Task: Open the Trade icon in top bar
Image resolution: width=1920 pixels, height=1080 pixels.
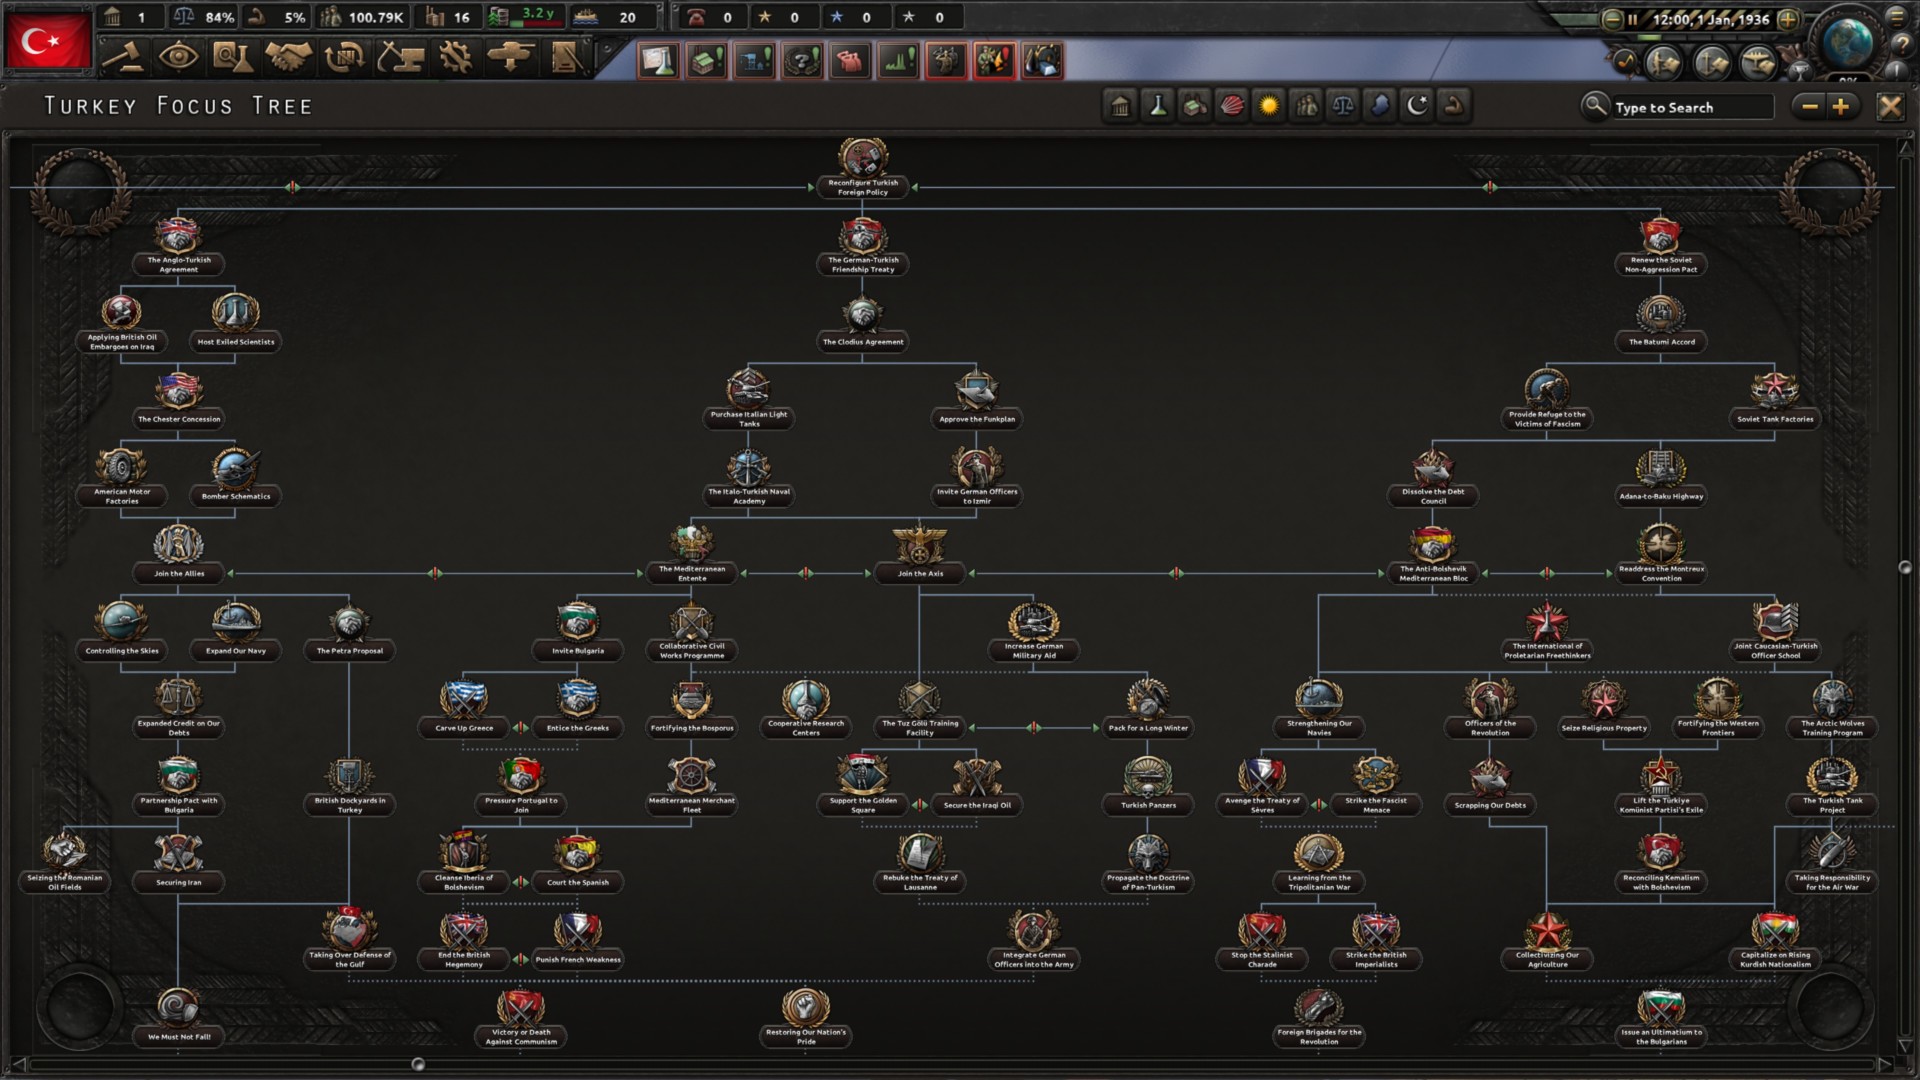Action: pos(343,58)
